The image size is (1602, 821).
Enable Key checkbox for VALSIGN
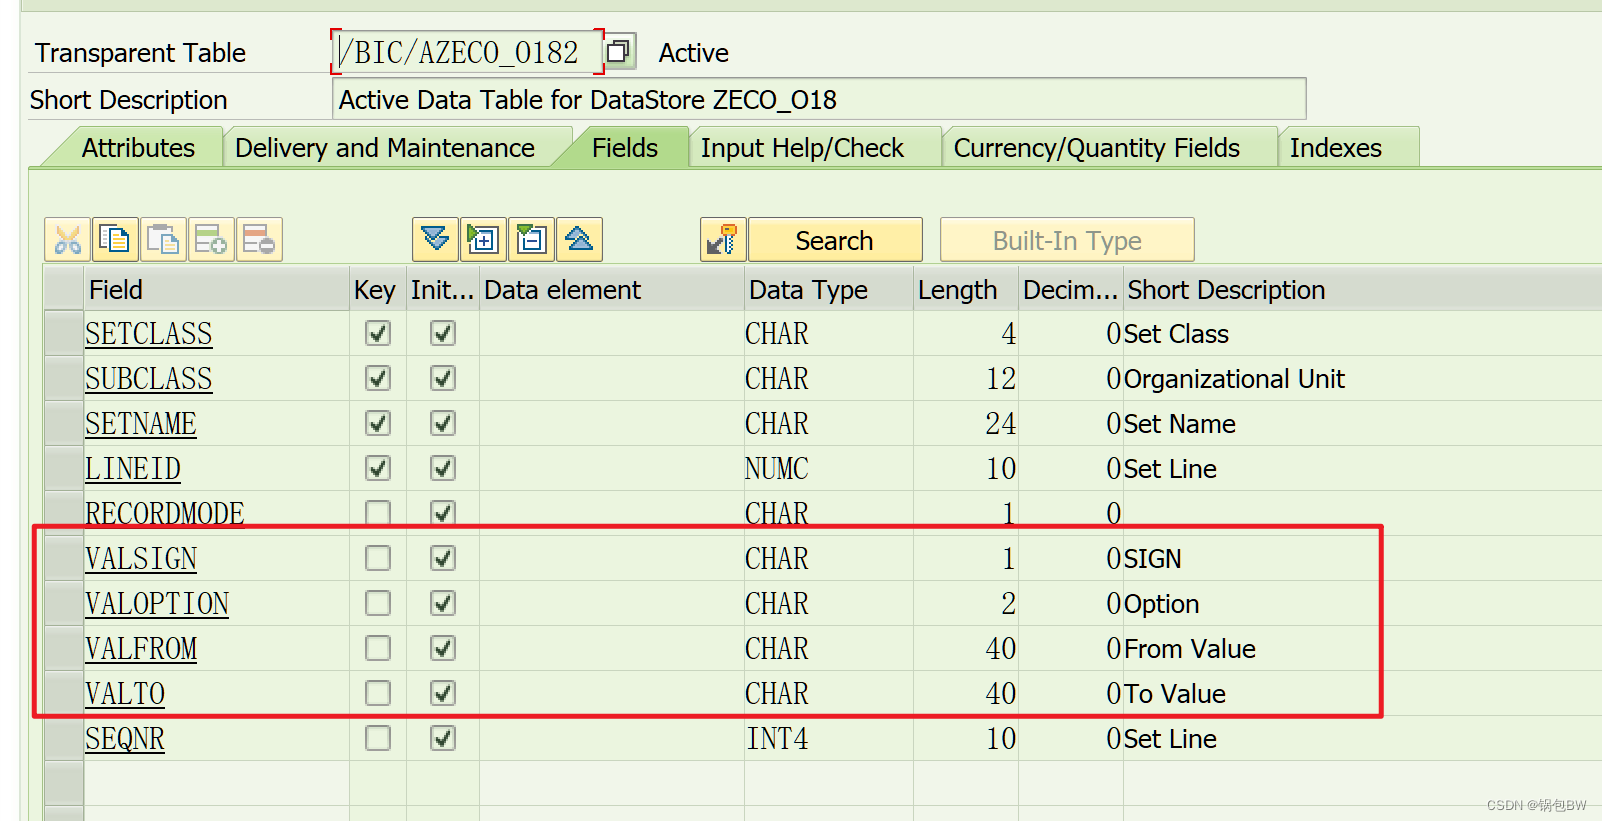pyautogui.click(x=378, y=558)
